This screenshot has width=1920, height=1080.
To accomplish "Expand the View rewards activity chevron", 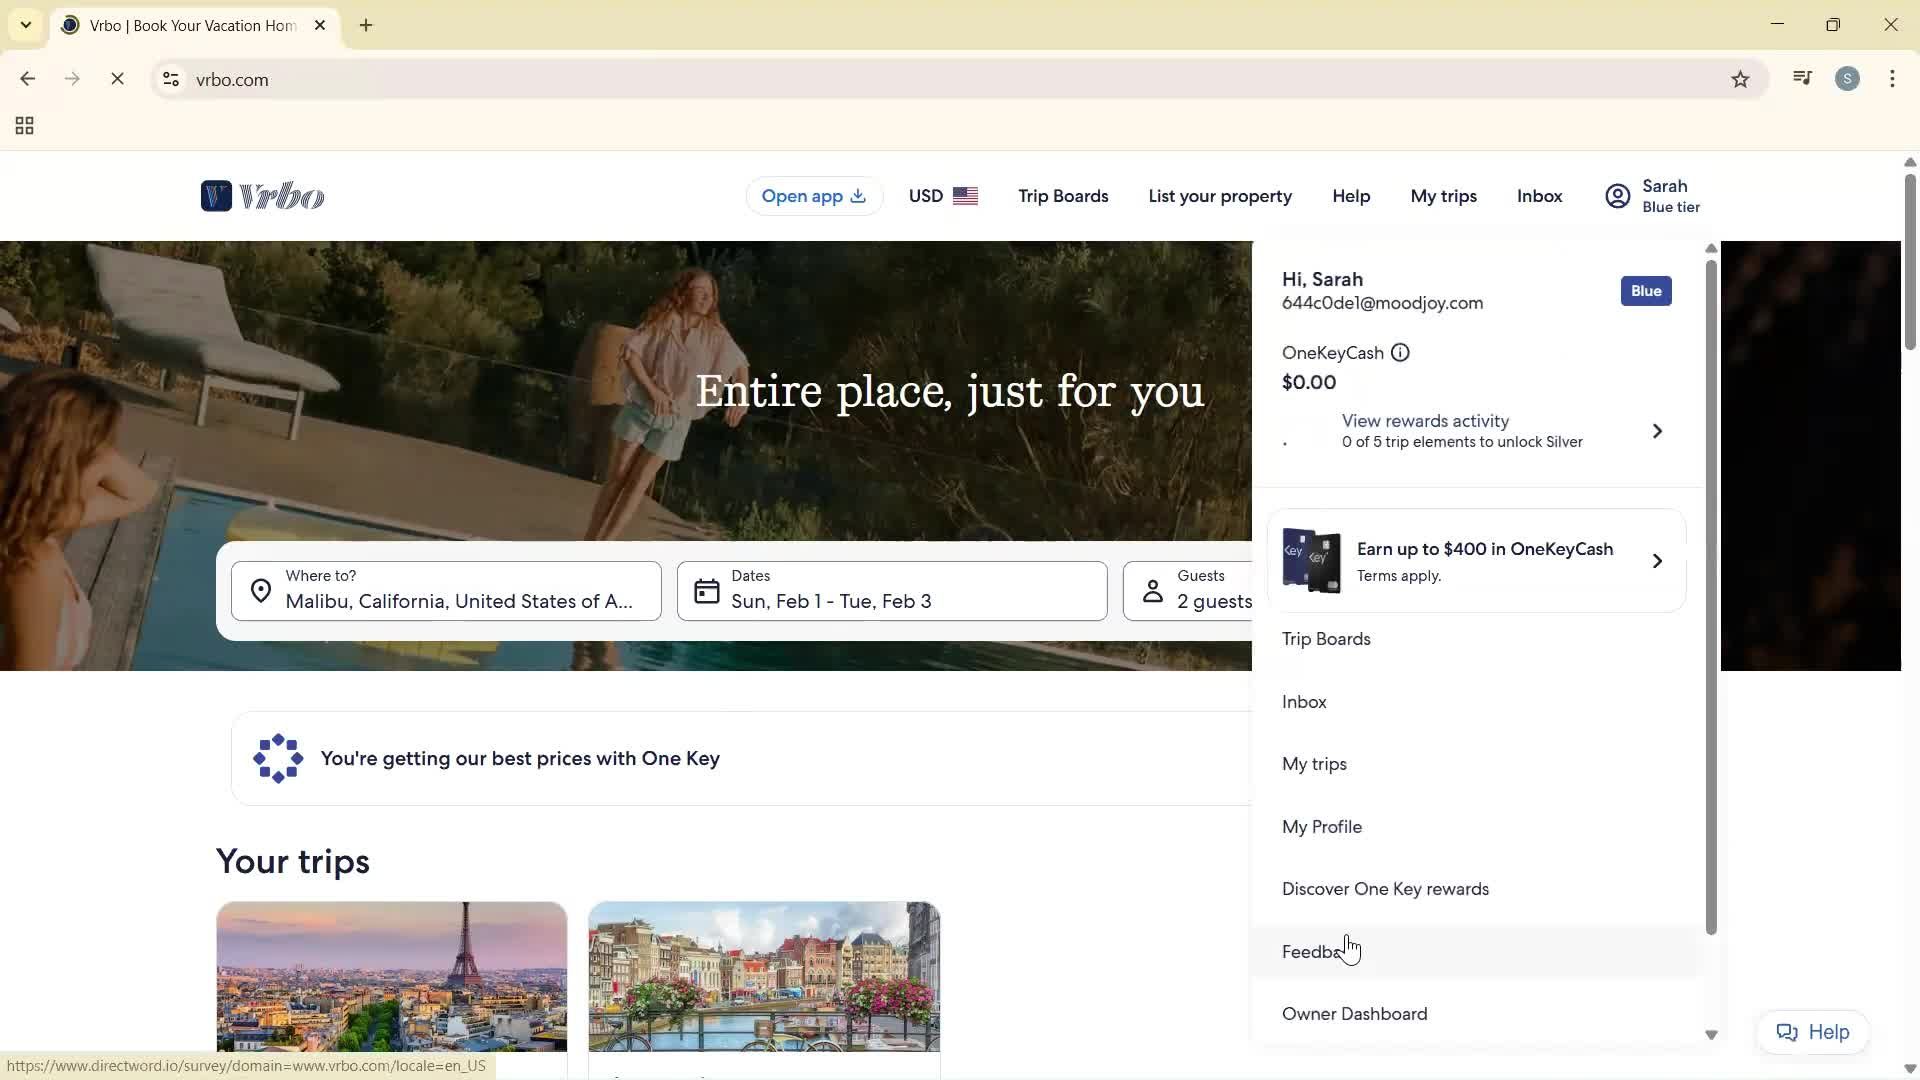I will pos(1657,430).
